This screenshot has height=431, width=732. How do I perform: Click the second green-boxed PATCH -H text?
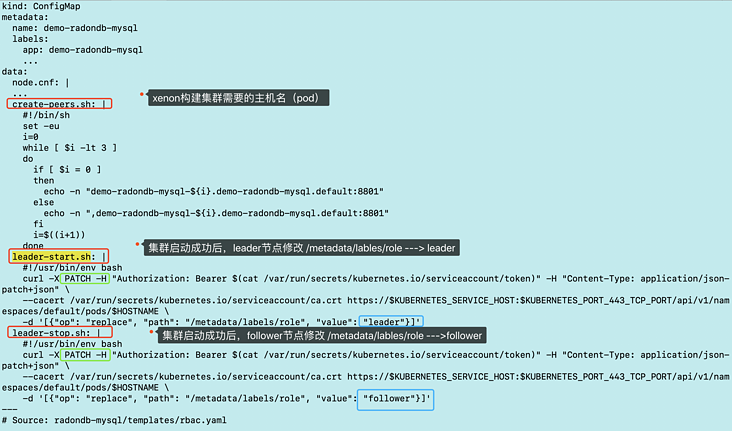[x=85, y=355]
